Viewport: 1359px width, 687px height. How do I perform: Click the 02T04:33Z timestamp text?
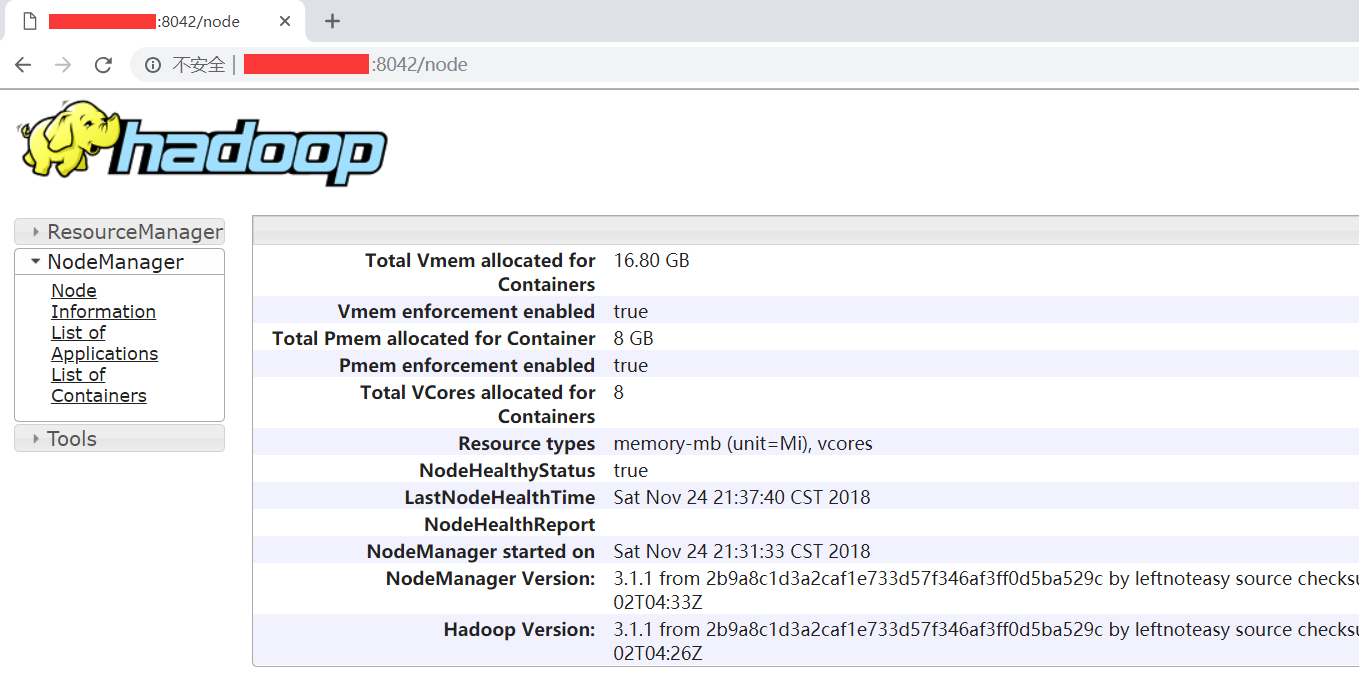point(658,603)
